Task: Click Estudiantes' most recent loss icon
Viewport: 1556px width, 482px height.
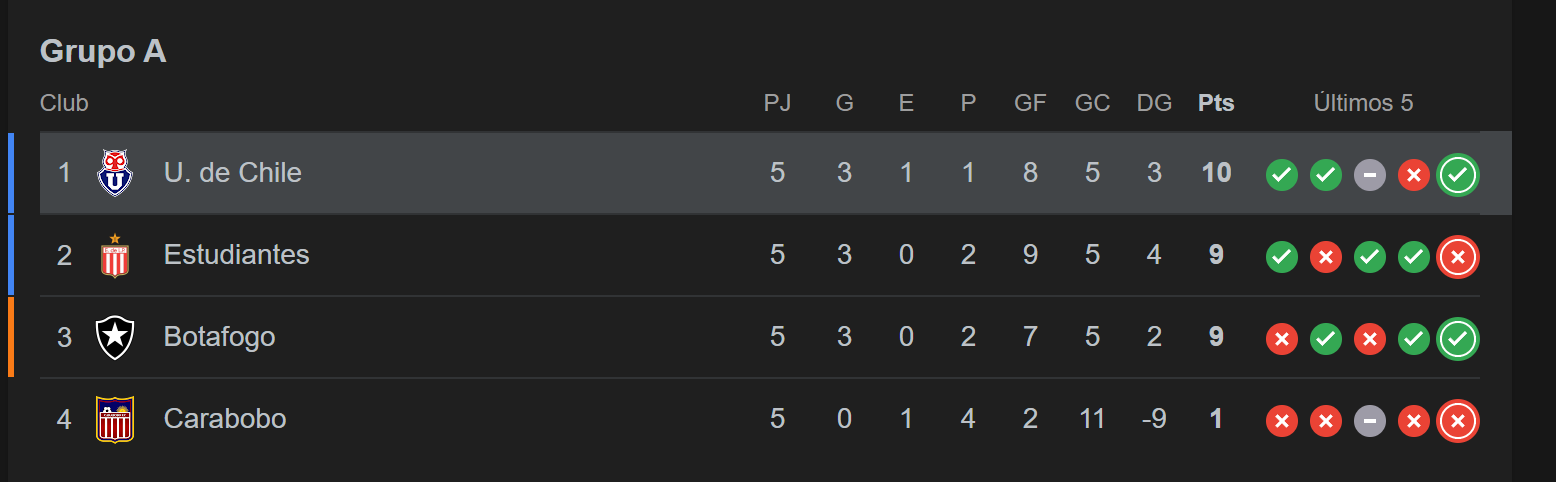Action: click(1458, 257)
